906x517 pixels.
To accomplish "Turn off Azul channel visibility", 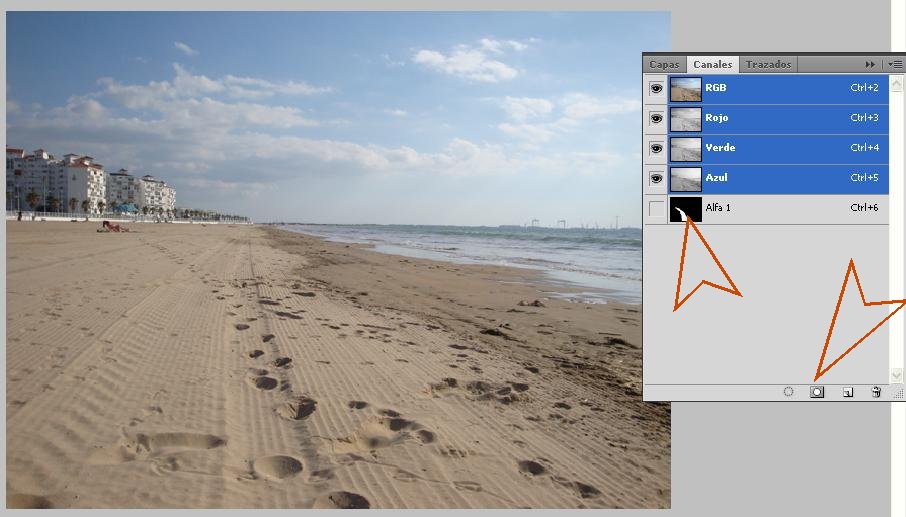I will pyautogui.click(x=656, y=178).
